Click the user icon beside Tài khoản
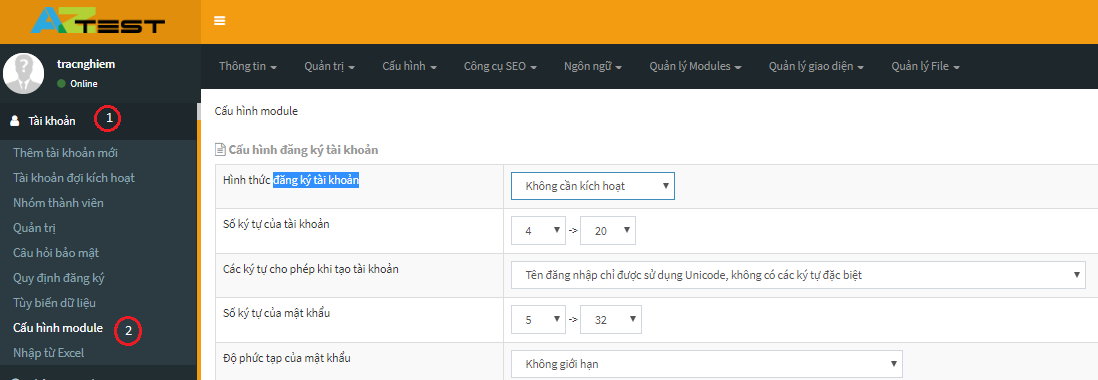 coord(15,121)
